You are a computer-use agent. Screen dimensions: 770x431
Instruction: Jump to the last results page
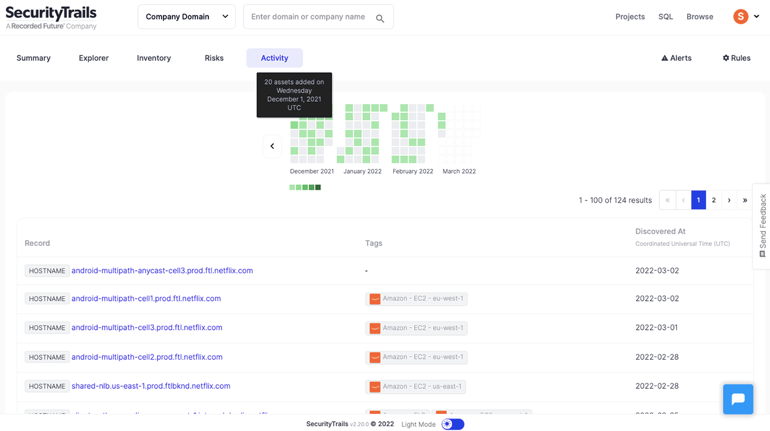745,200
